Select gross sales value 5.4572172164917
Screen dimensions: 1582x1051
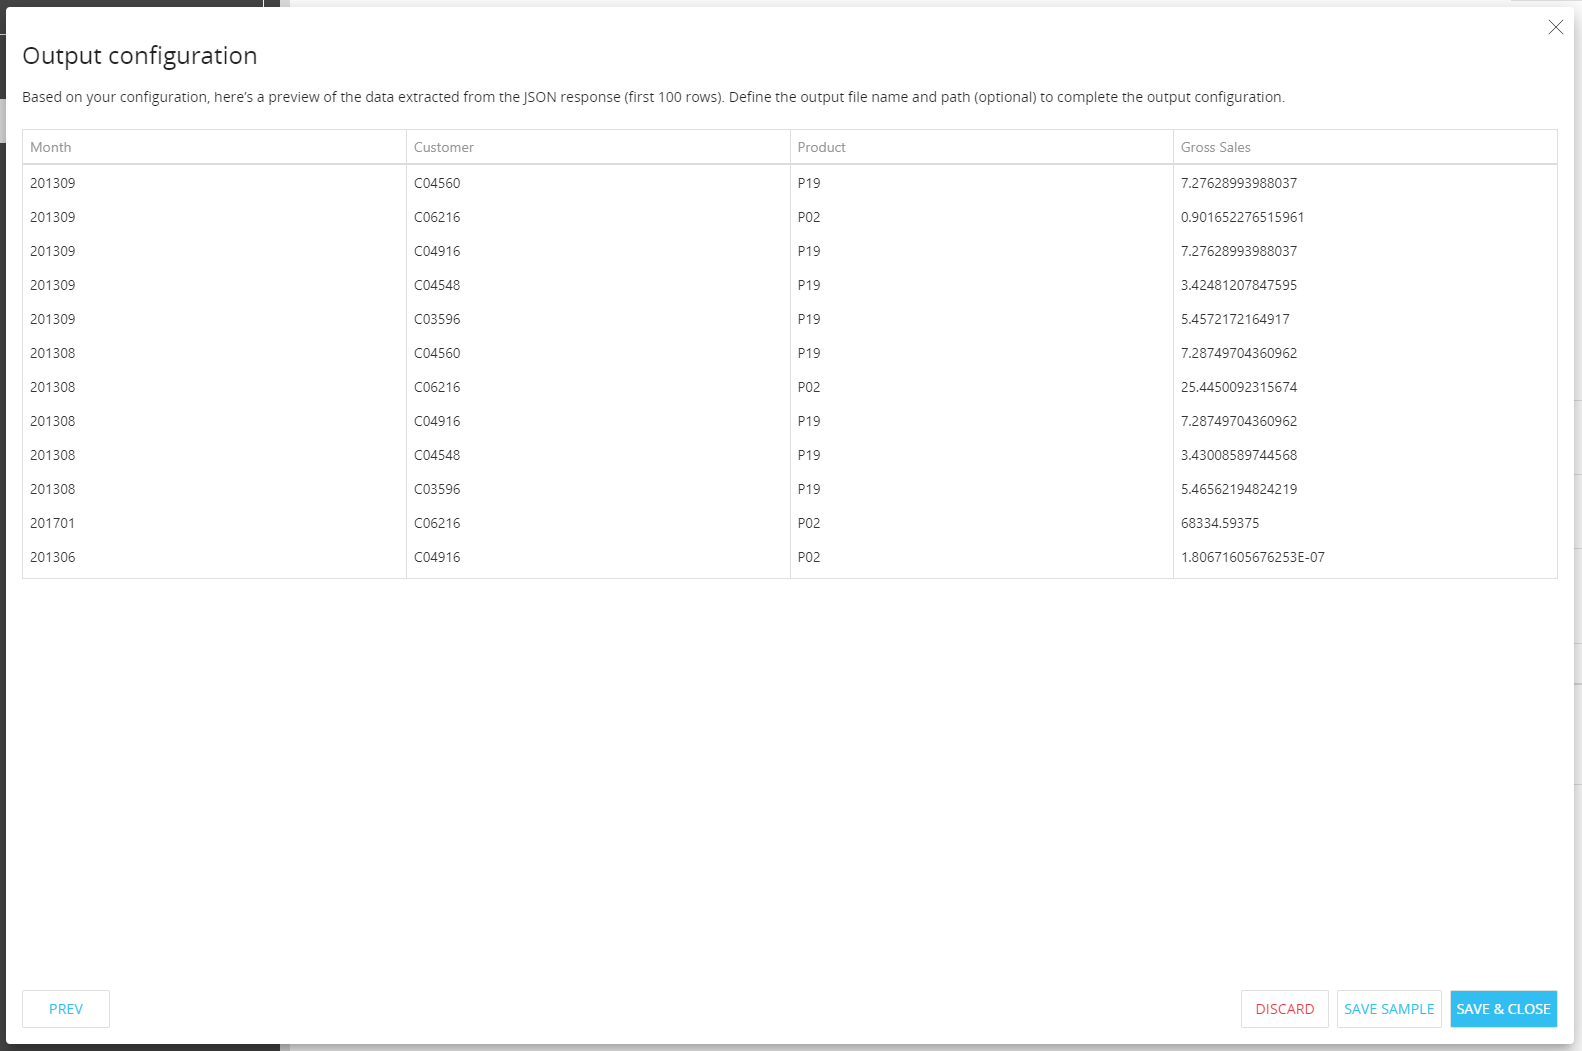click(x=1235, y=319)
